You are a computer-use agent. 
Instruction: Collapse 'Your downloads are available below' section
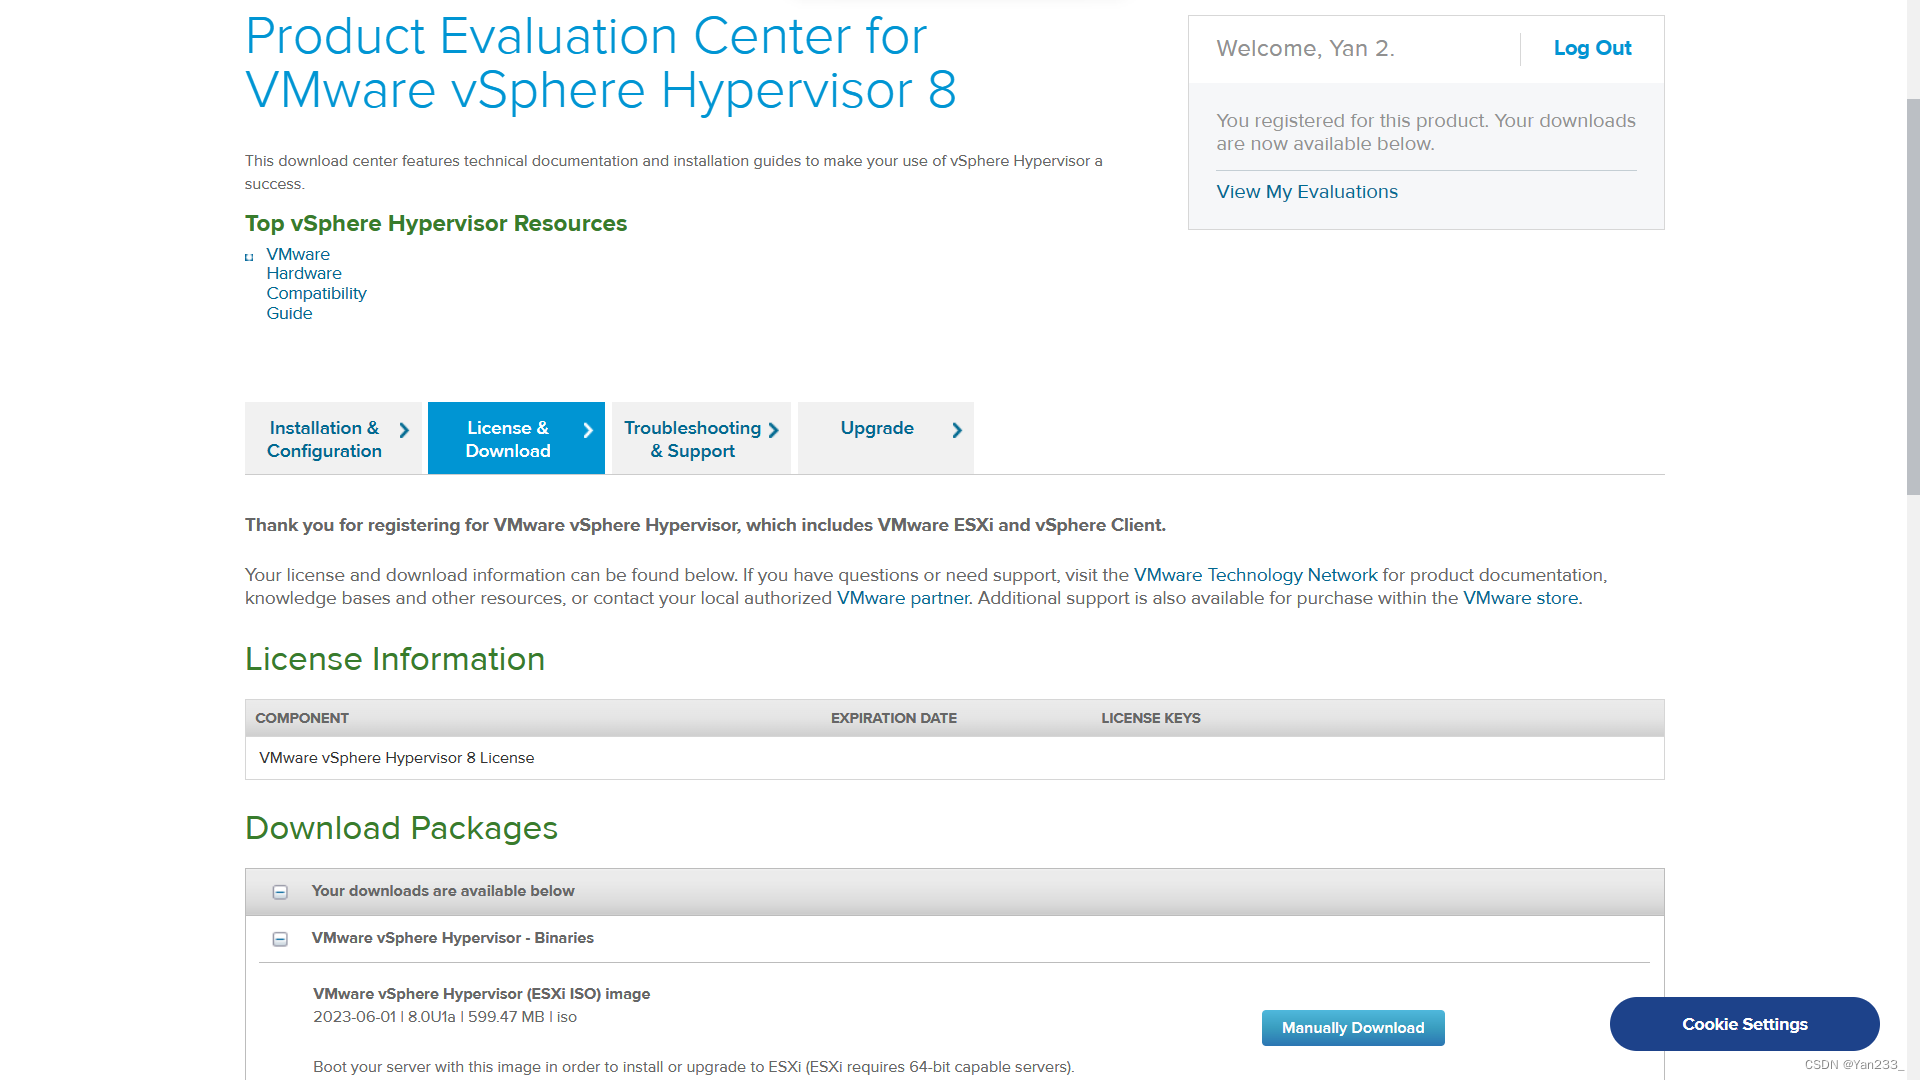click(x=280, y=892)
